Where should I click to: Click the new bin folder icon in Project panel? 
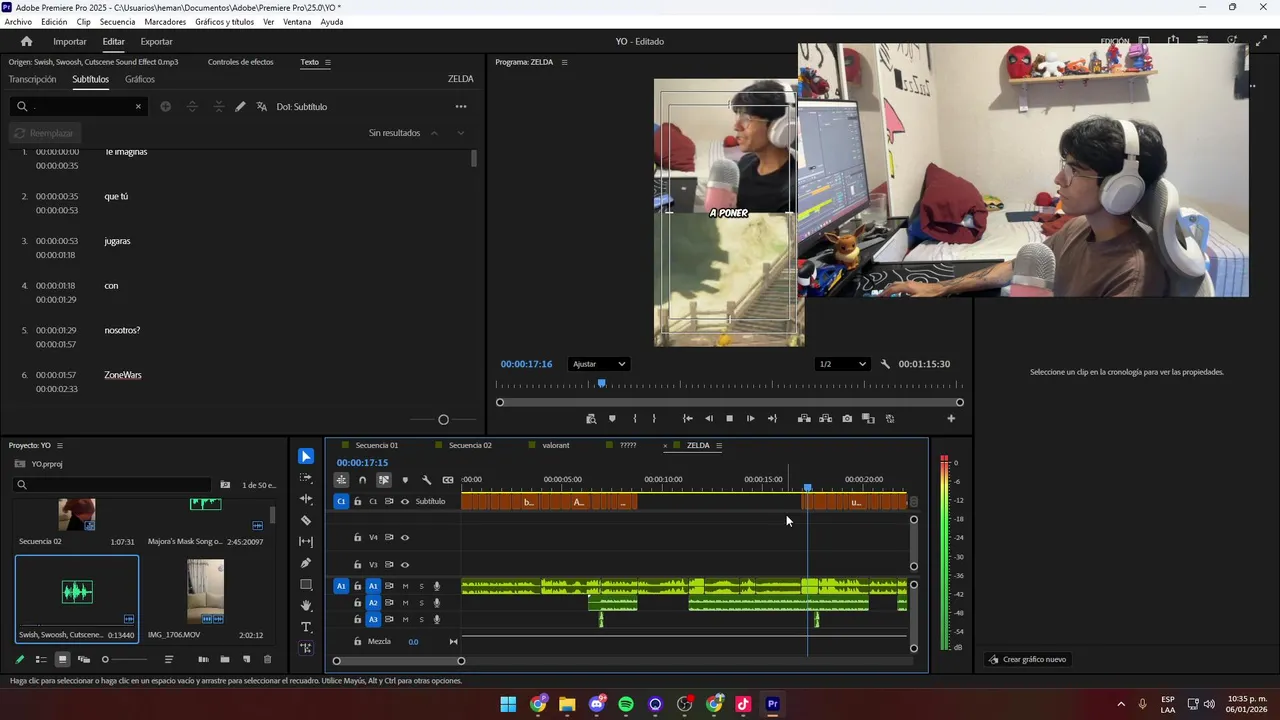coord(225,660)
